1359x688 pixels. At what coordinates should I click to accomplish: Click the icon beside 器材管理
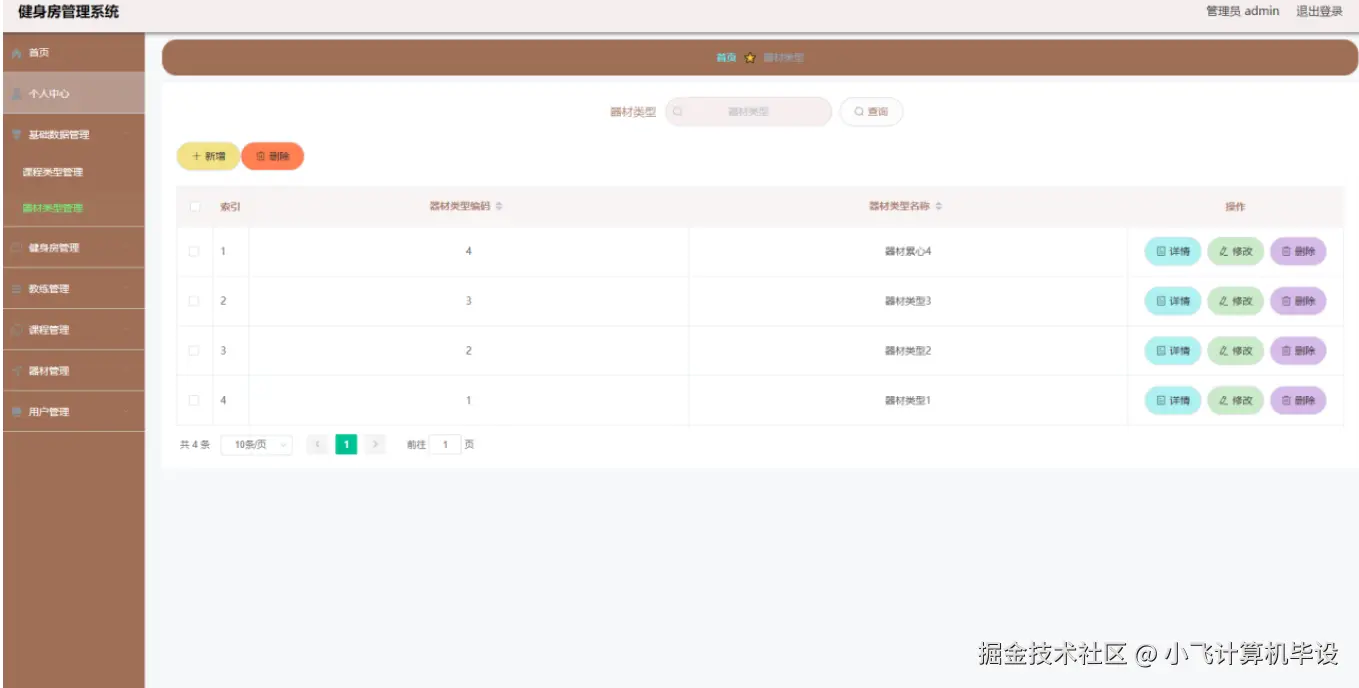pyautogui.click(x=16, y=371)
